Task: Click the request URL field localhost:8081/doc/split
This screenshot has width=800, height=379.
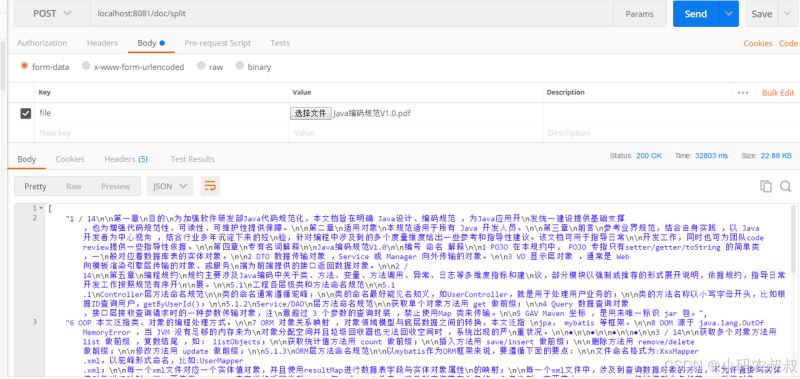Action: pos(352,14)
